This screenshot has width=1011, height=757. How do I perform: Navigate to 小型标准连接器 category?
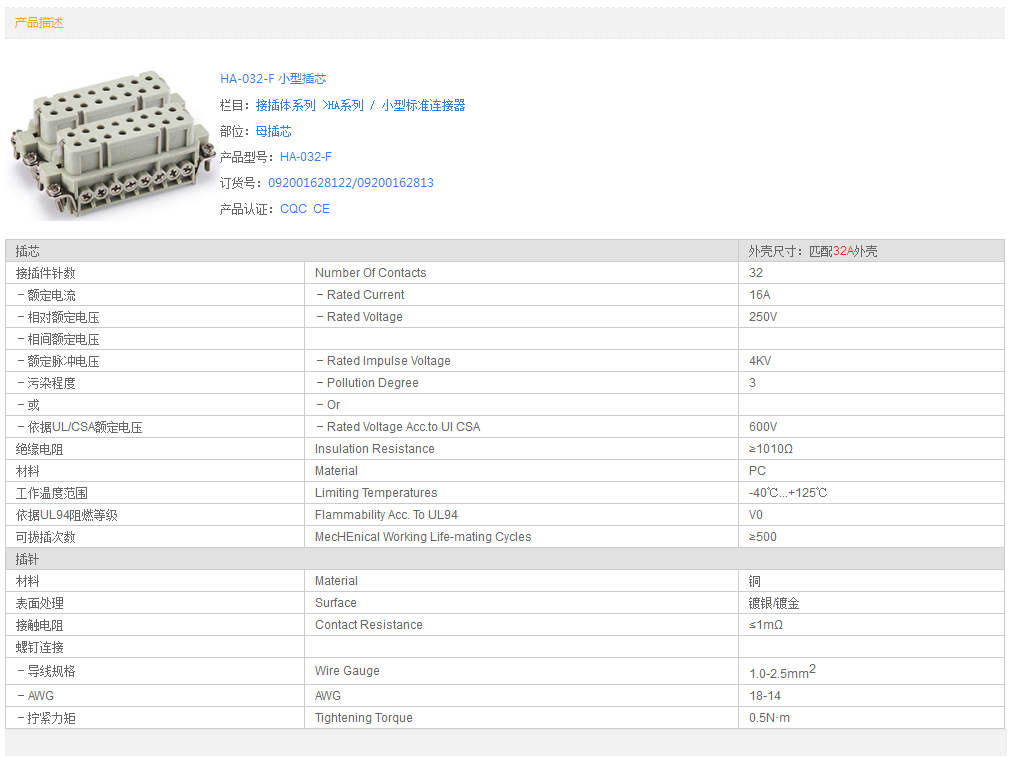(x=423, y=105)
